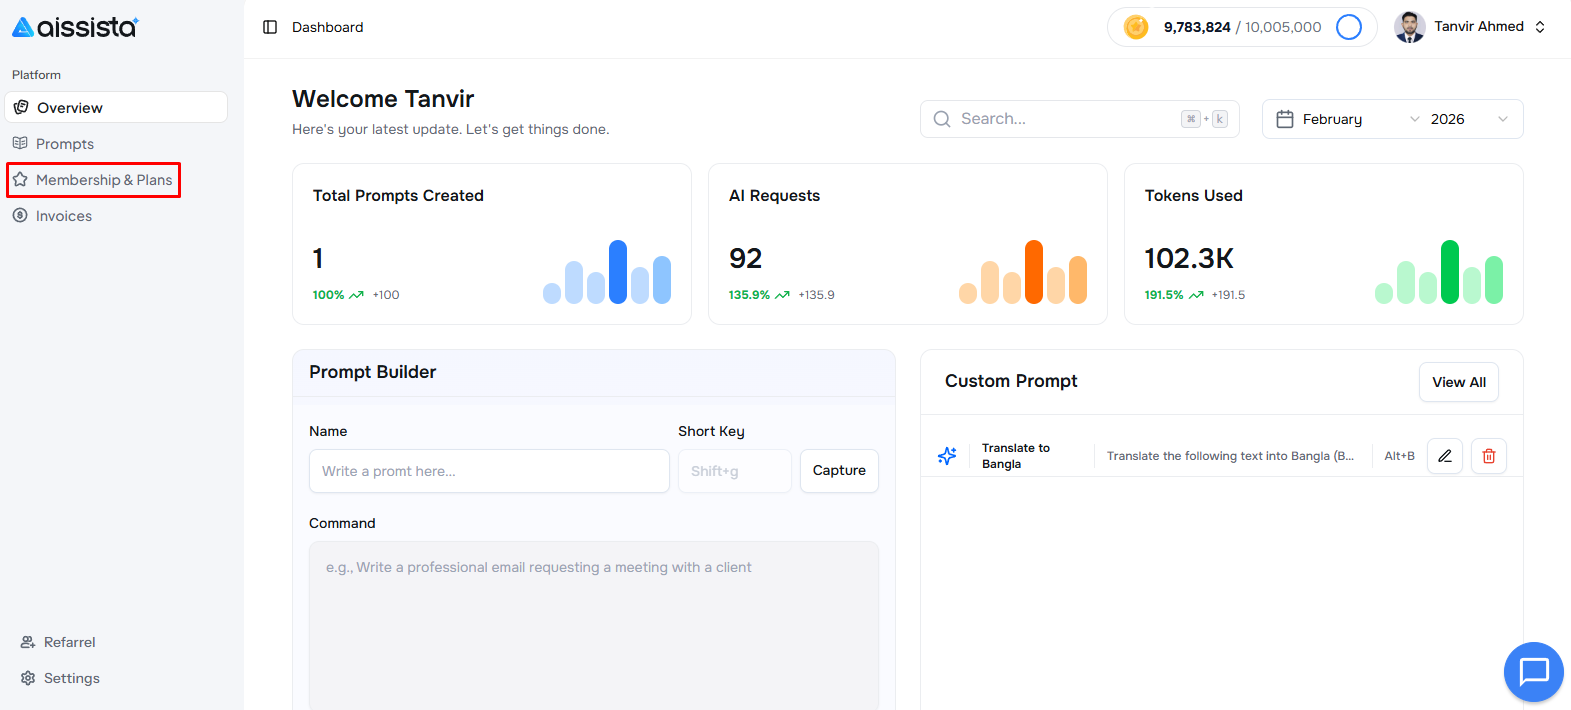Open the February month dropdown

tap(1360, 119)
